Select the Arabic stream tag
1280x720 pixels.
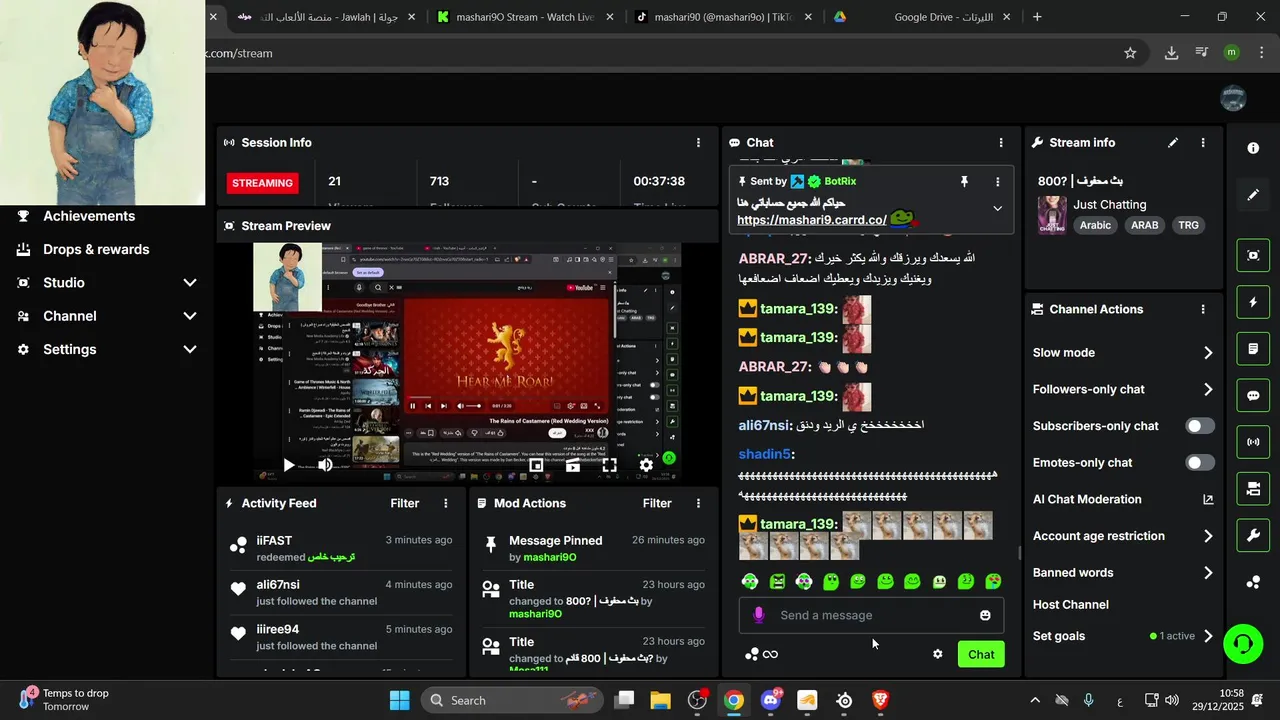coord(1095,226)
